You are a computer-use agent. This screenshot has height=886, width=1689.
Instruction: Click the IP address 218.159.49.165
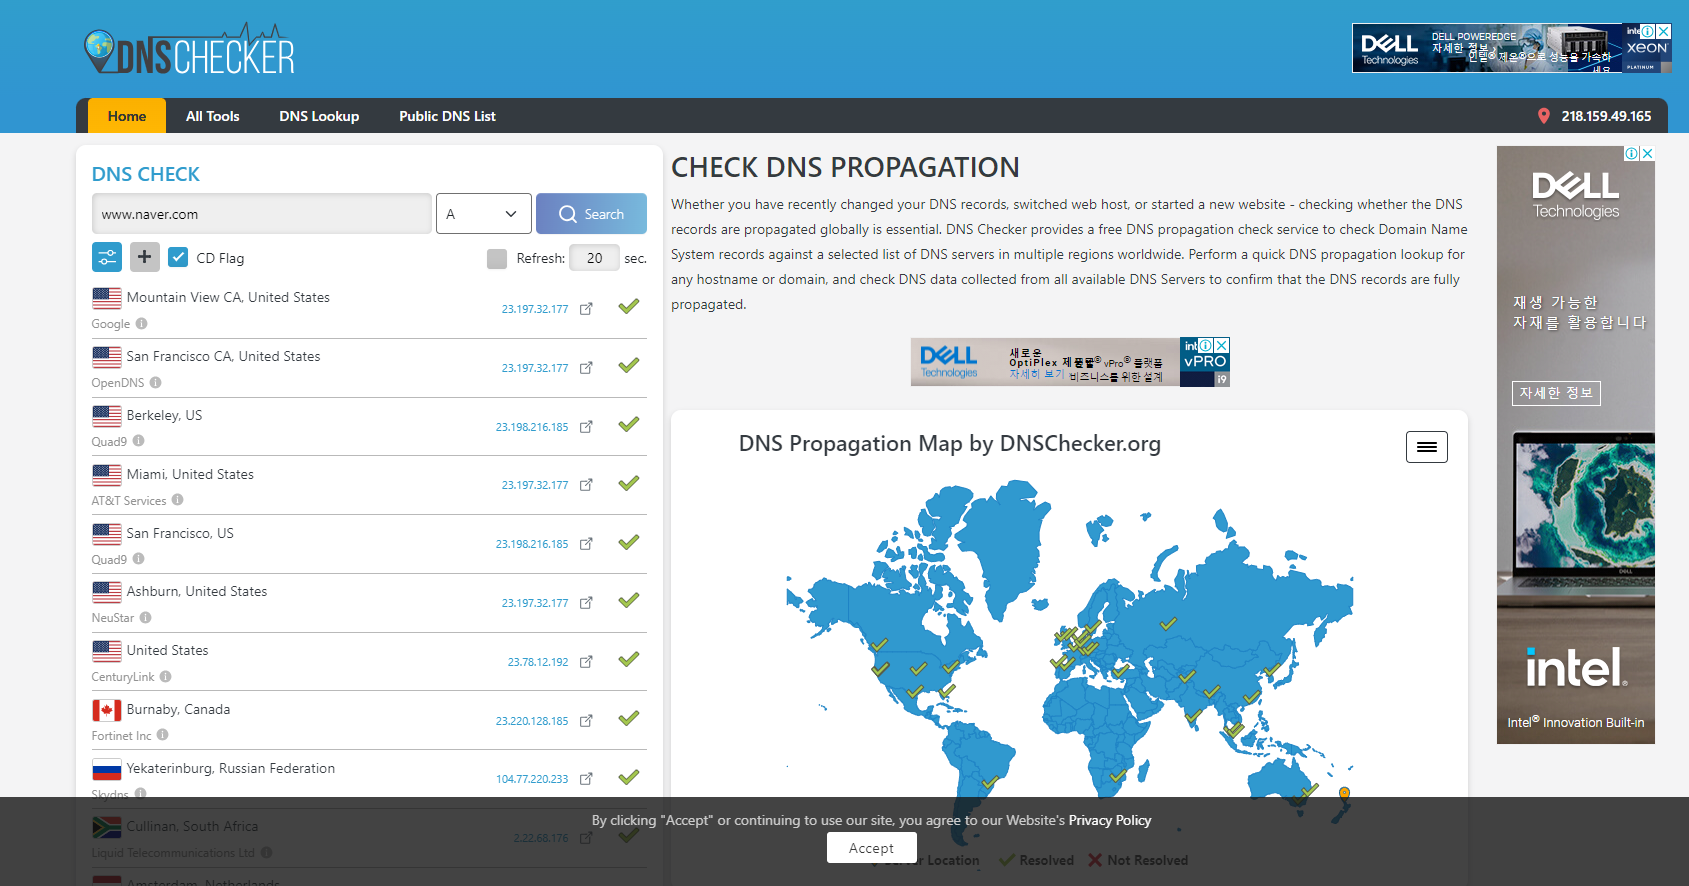pos(1606,116)
